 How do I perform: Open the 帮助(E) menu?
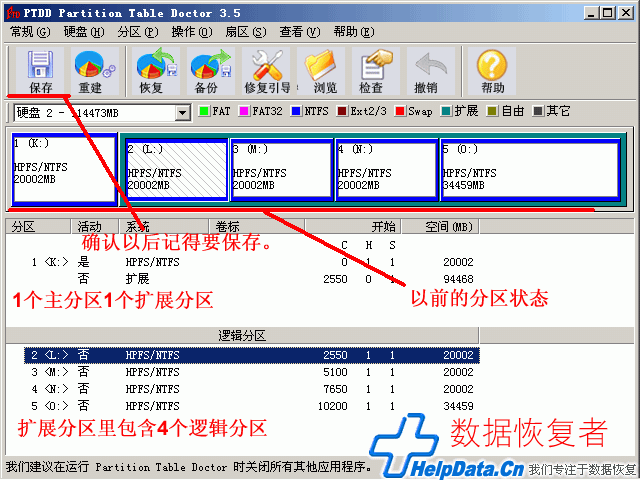(353, 32)
